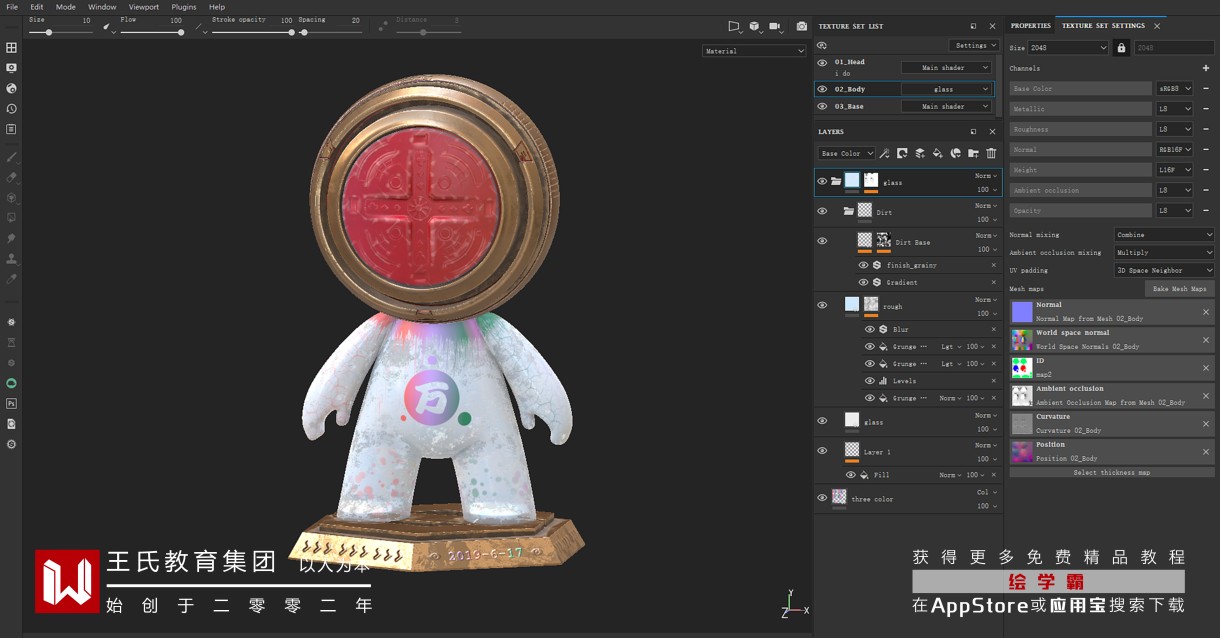Click the 3D cube view mode icon above viewport
Viewport: 1220px width, 638px height.
pyautogui.click(x=755, y=27)
